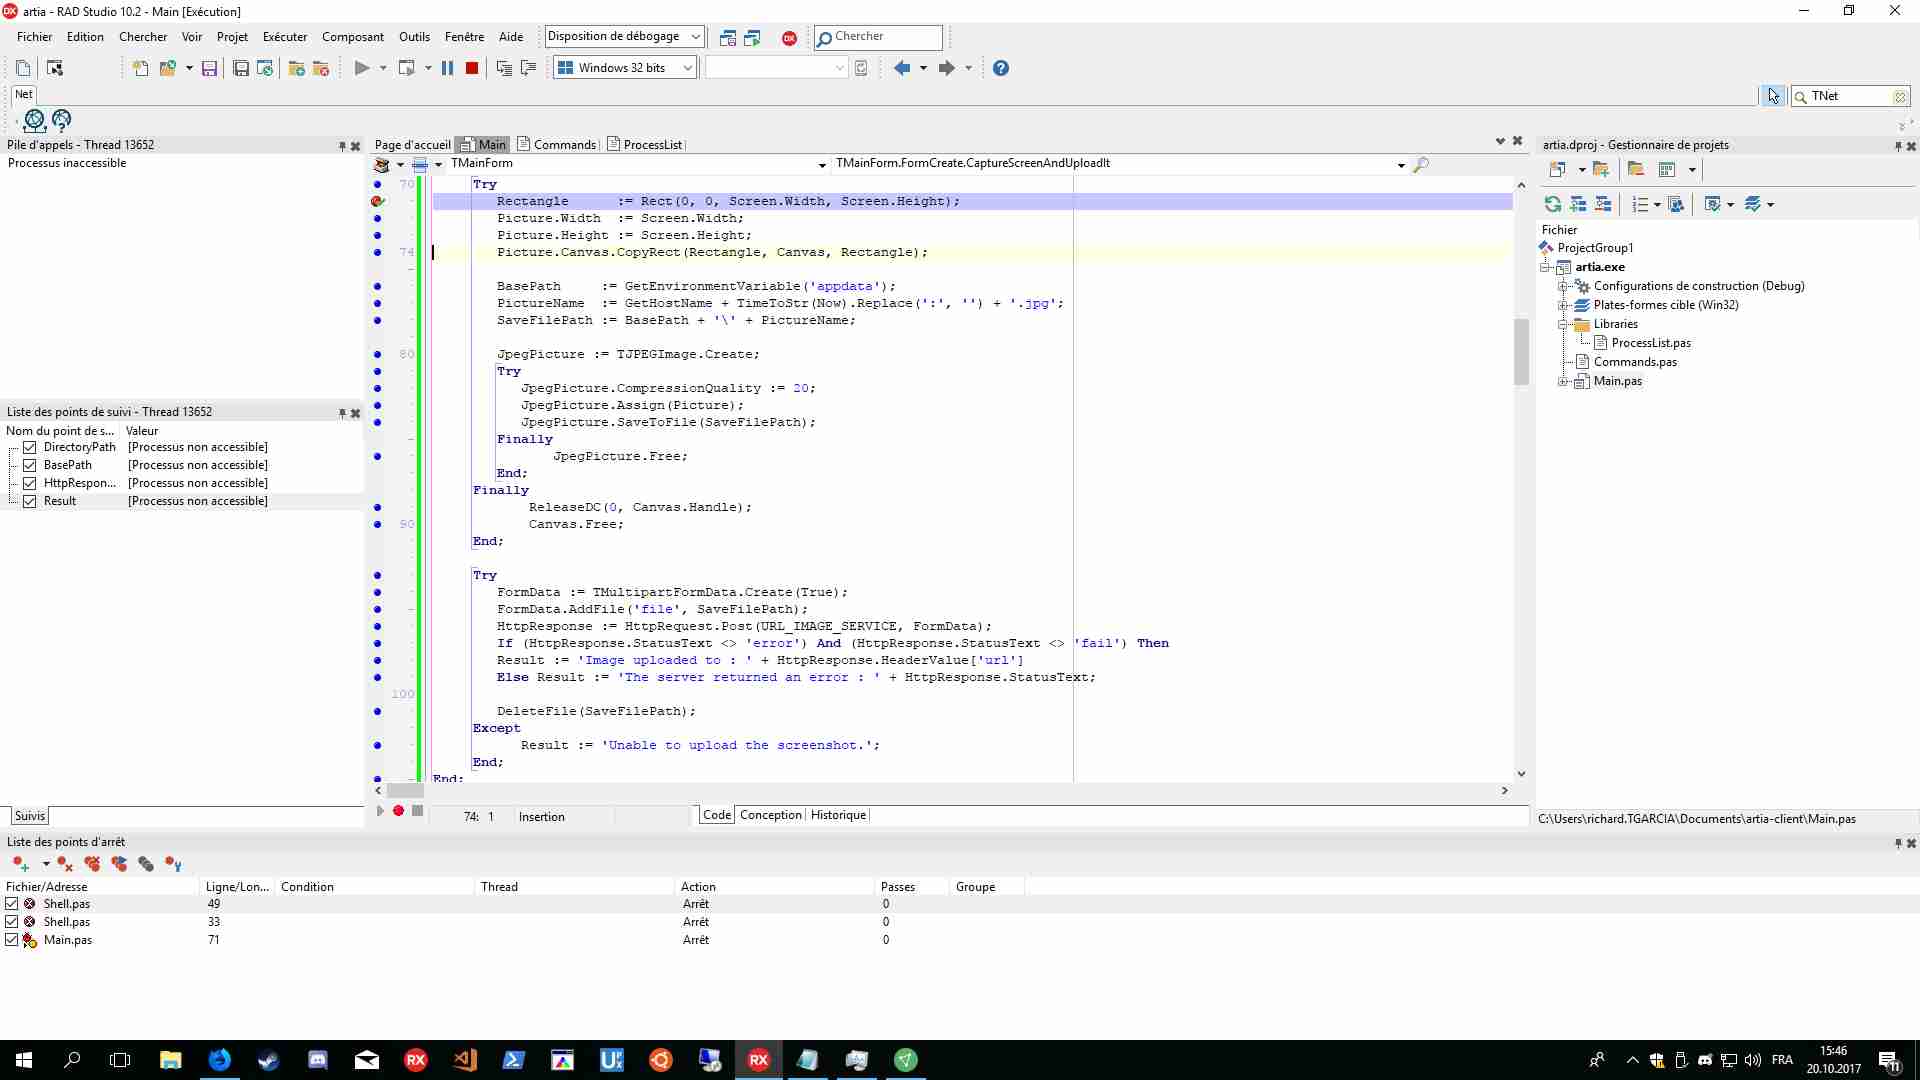The image size is (1920, 1080).
Task: Open the Exécuter menu
Action: 285,37
